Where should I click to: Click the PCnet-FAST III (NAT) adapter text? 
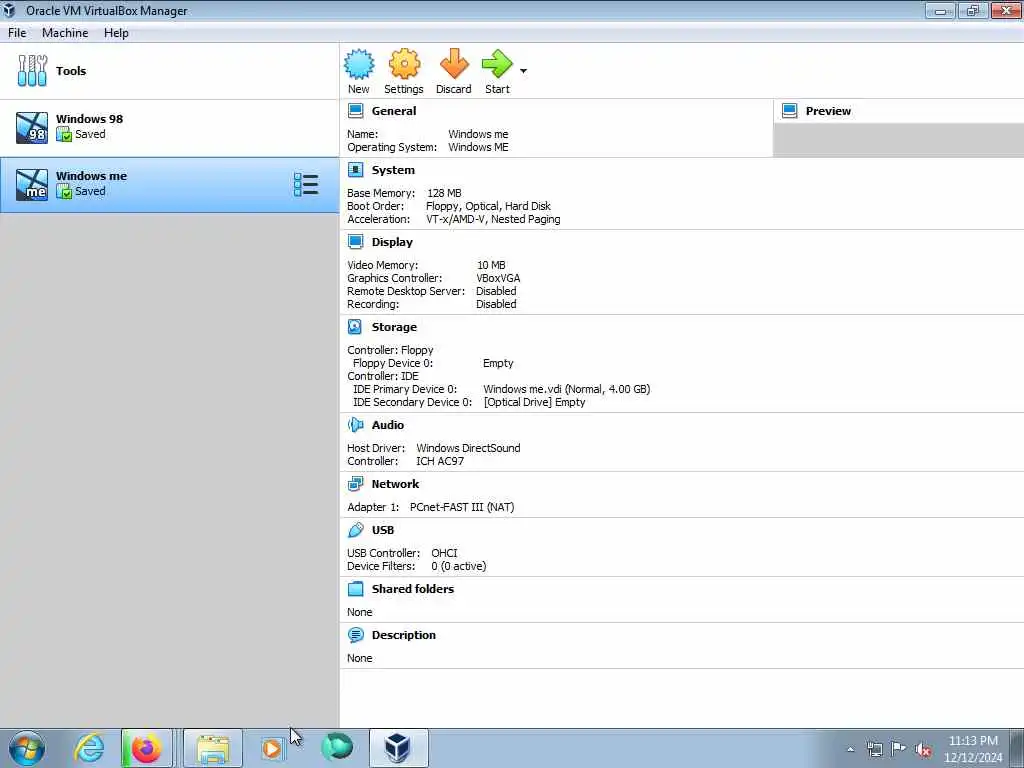pyautogui.click(x=462, y=507)
